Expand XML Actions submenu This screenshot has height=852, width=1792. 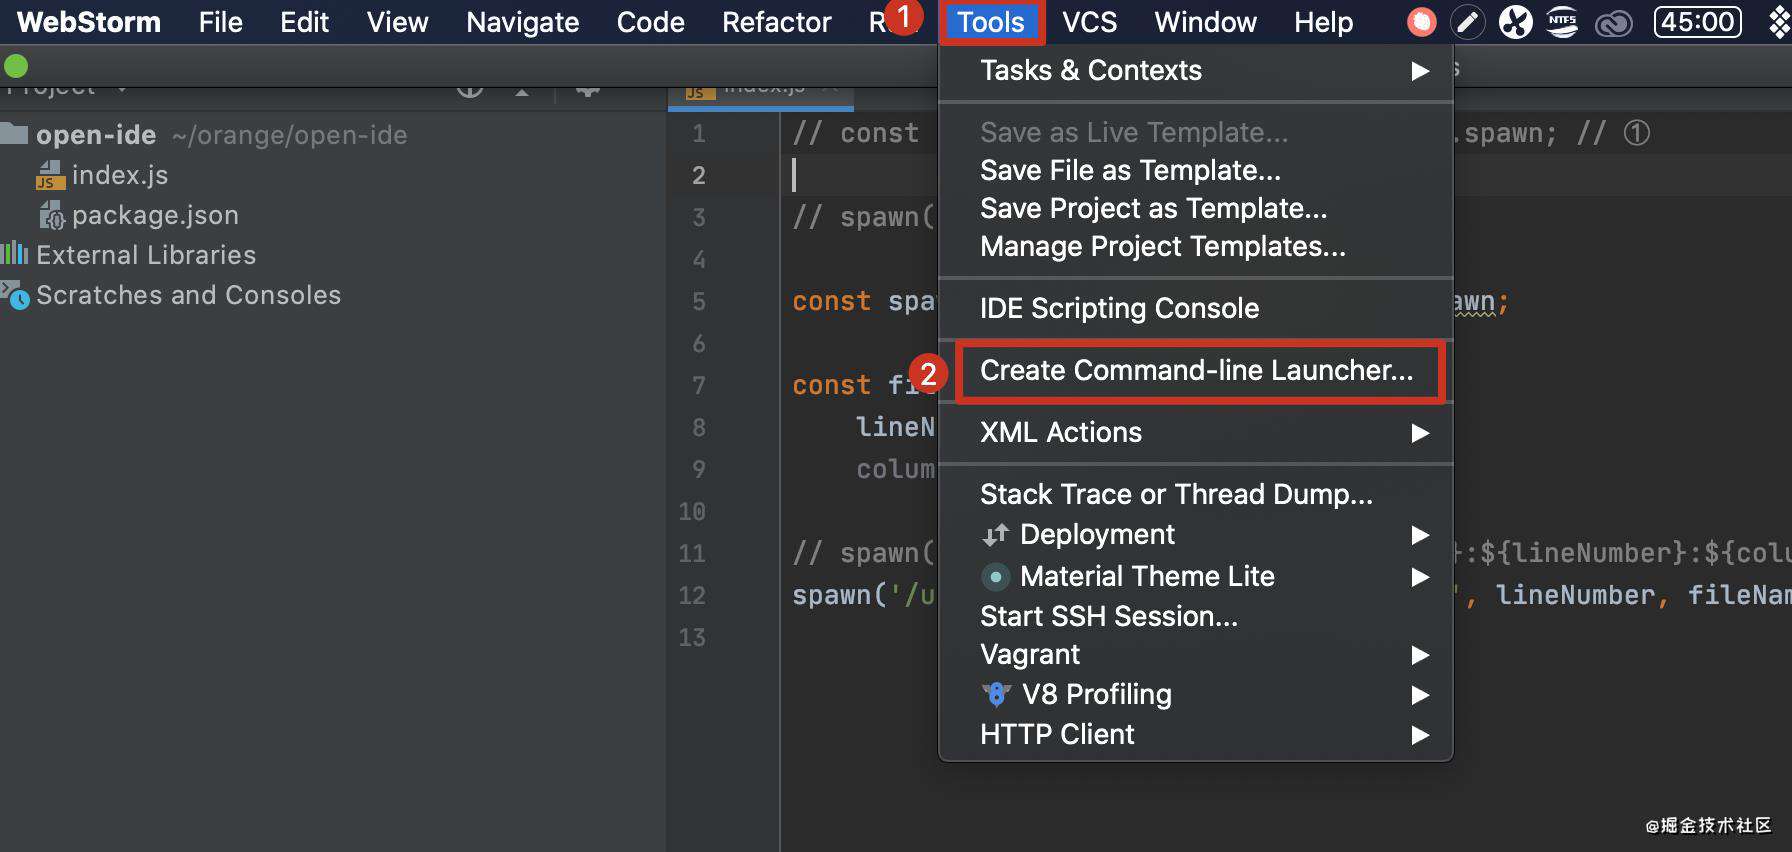click(1195, 433)
